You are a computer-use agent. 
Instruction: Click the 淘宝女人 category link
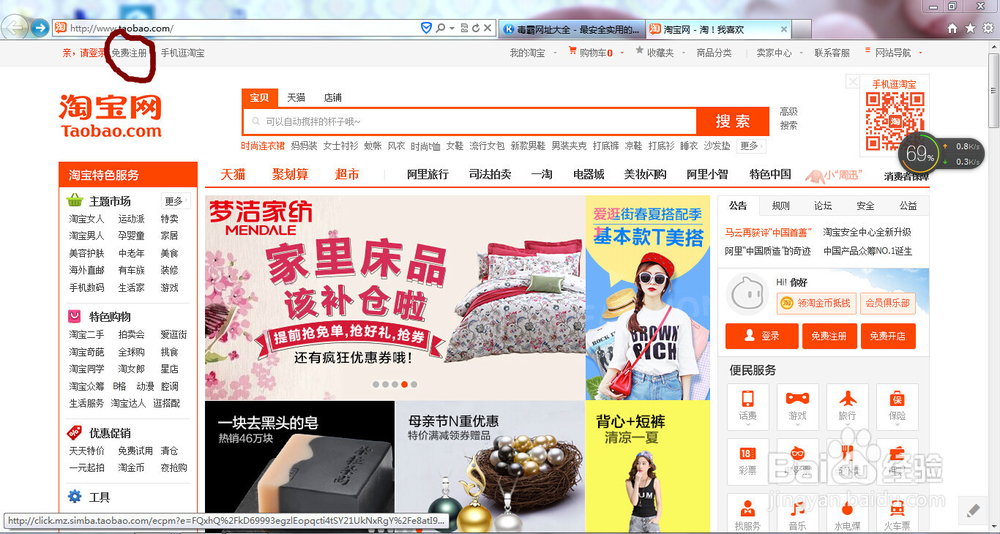tap(86, 219)
